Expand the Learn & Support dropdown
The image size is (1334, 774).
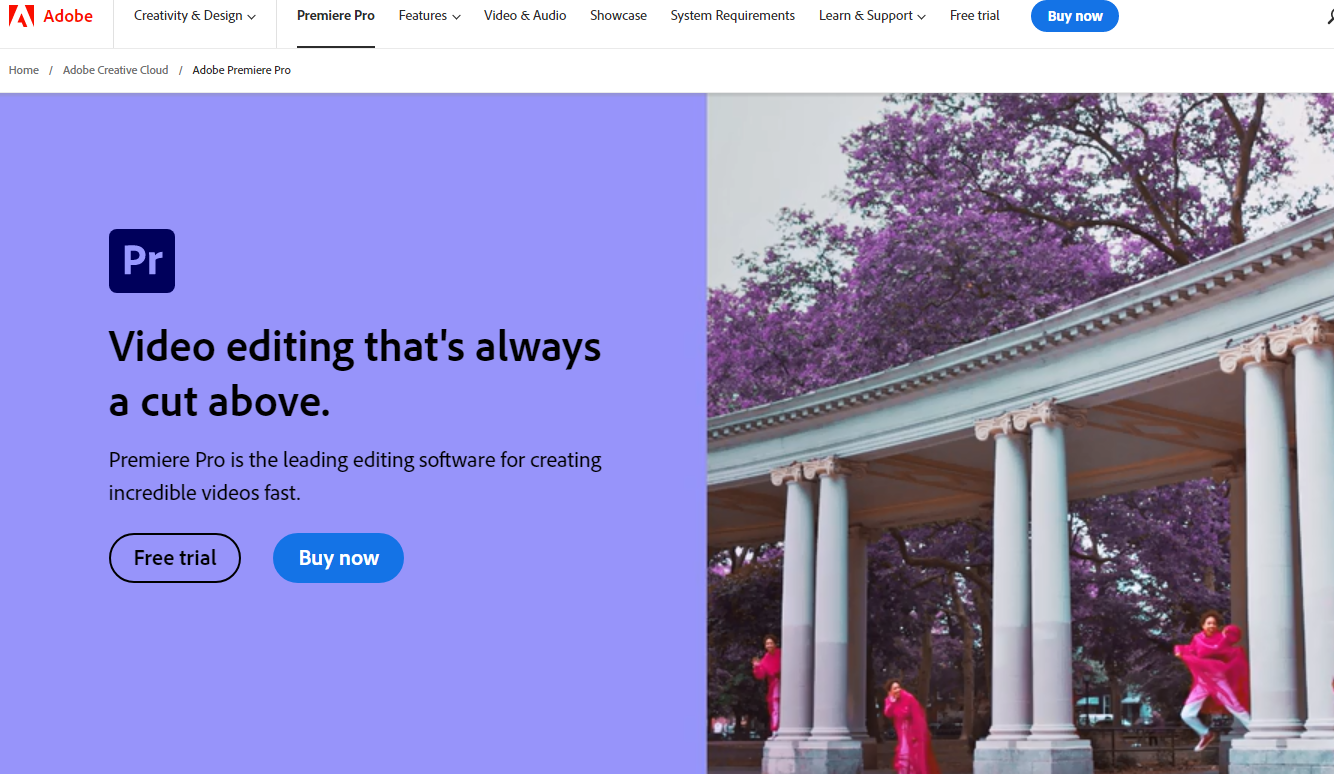click(x=871, y=16)
